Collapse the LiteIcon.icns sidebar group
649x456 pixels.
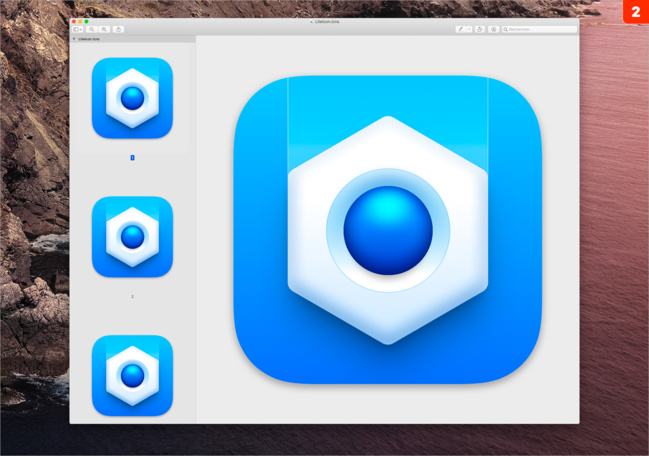pos(74,39)
